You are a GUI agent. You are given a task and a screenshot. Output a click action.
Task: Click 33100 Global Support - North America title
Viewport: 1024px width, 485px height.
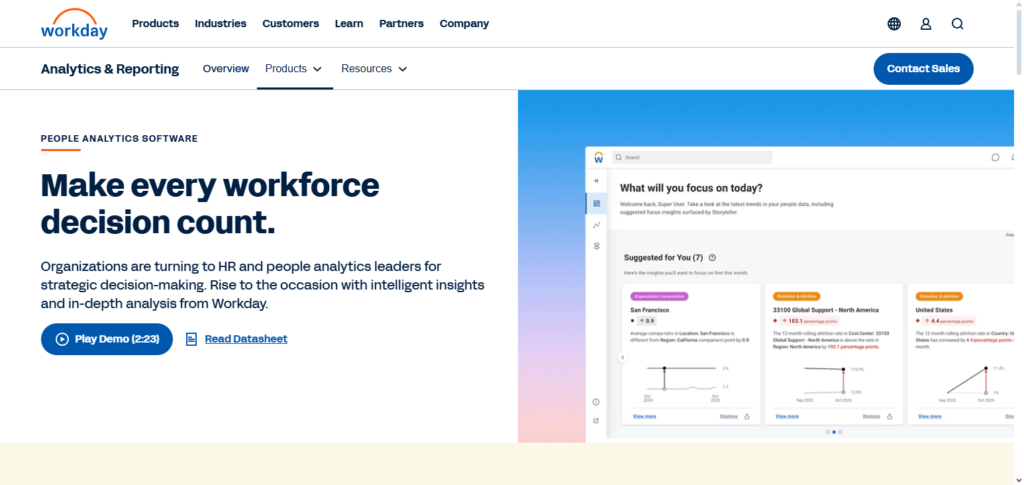[x=825, y=310]
